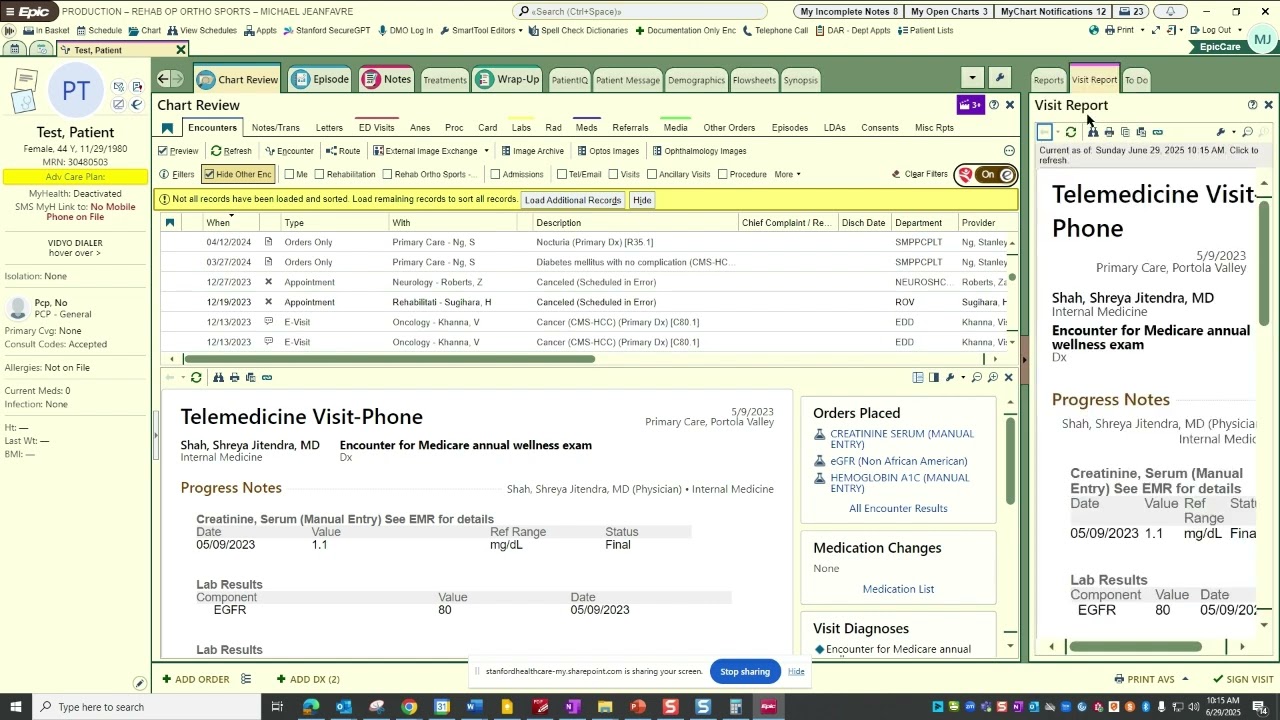Viewport: 1280px width, 720px height.
Task: Click the Print icon in the top toolbar
Action: pyautogui.click(x=1119, y=31)
